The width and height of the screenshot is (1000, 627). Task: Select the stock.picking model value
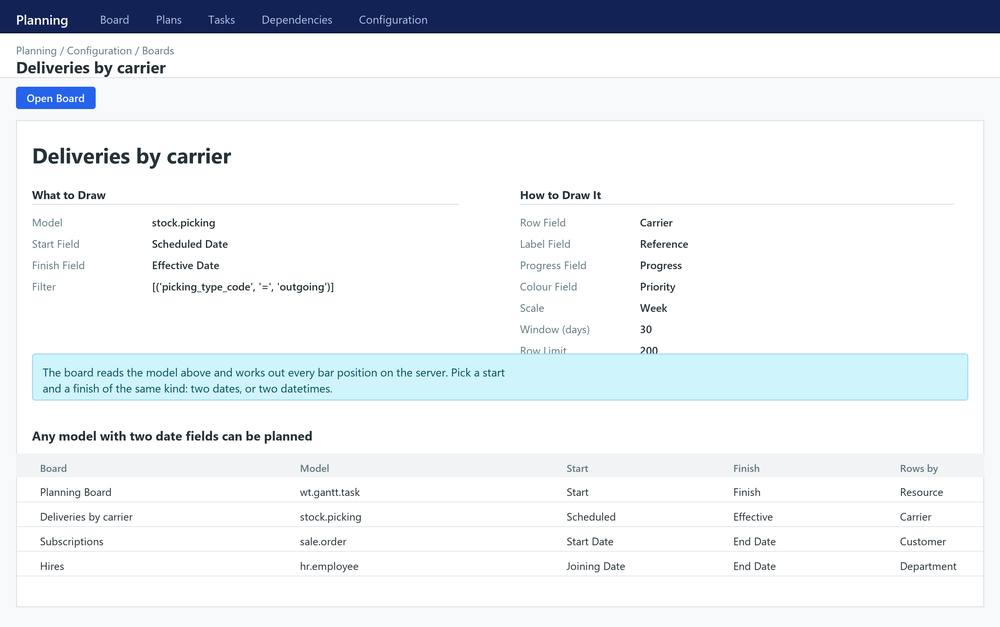pyautogui.click(x=183, y=223)
